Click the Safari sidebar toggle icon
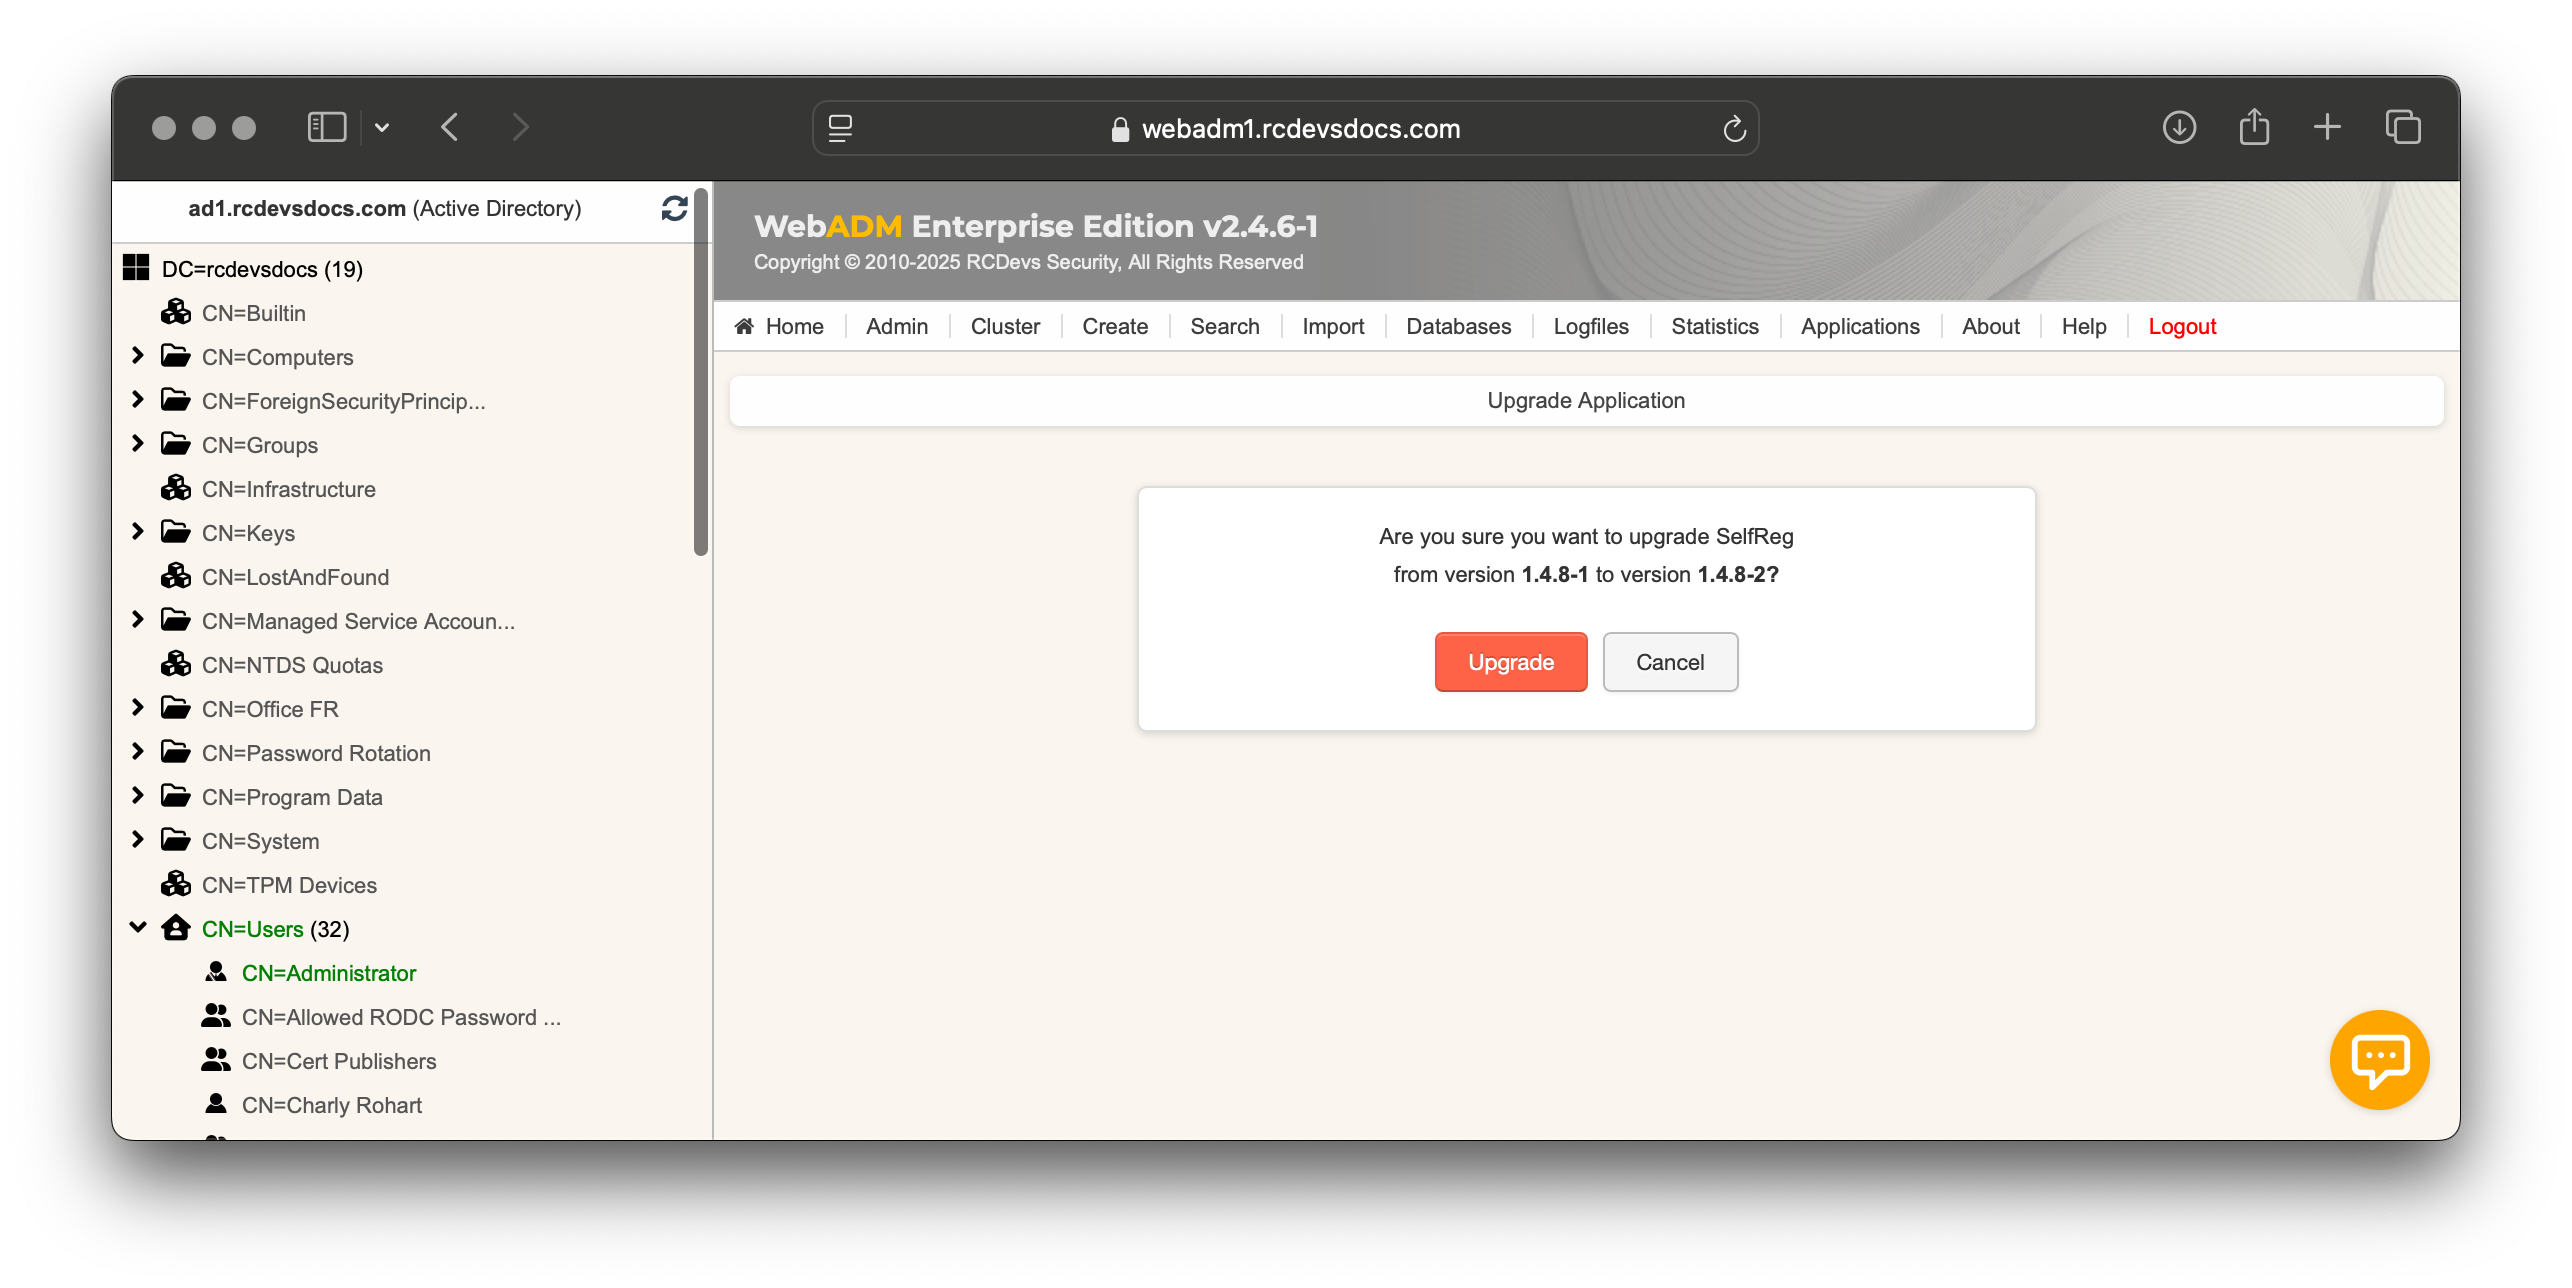Screen dimensions: 2572x1288 327,128
